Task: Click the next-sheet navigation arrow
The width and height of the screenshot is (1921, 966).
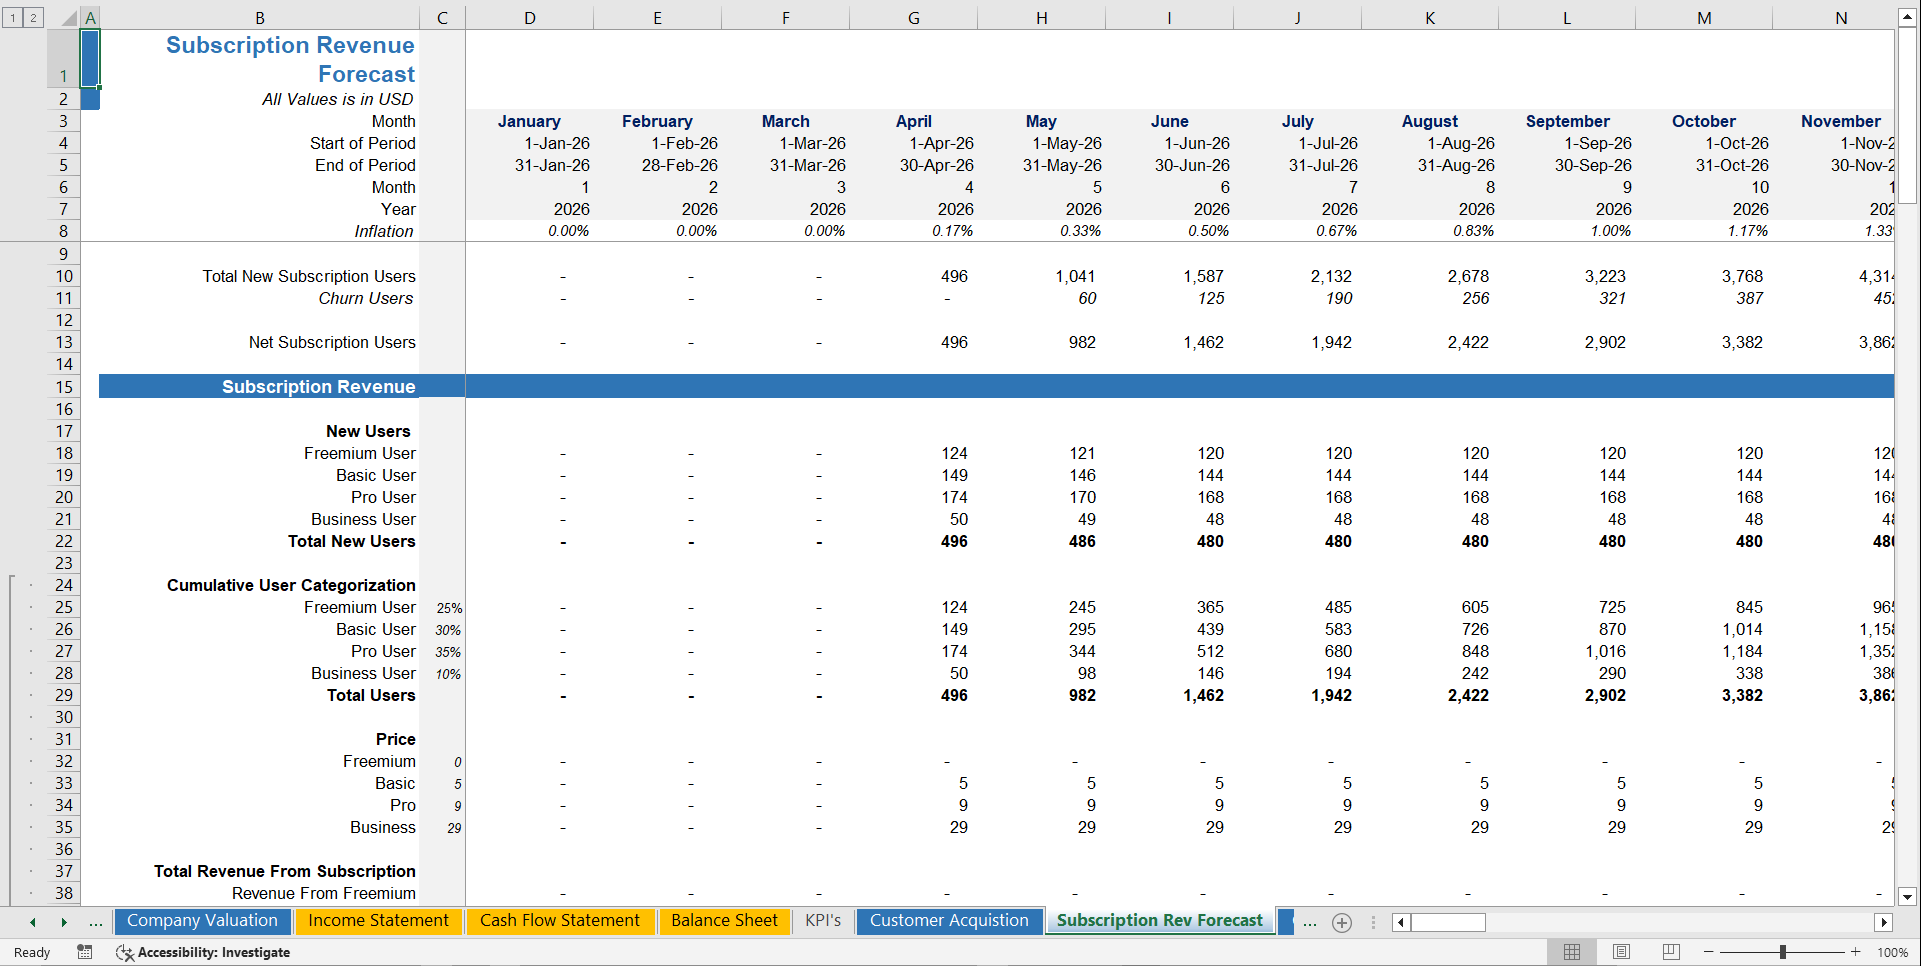Action: pos(64,922)
